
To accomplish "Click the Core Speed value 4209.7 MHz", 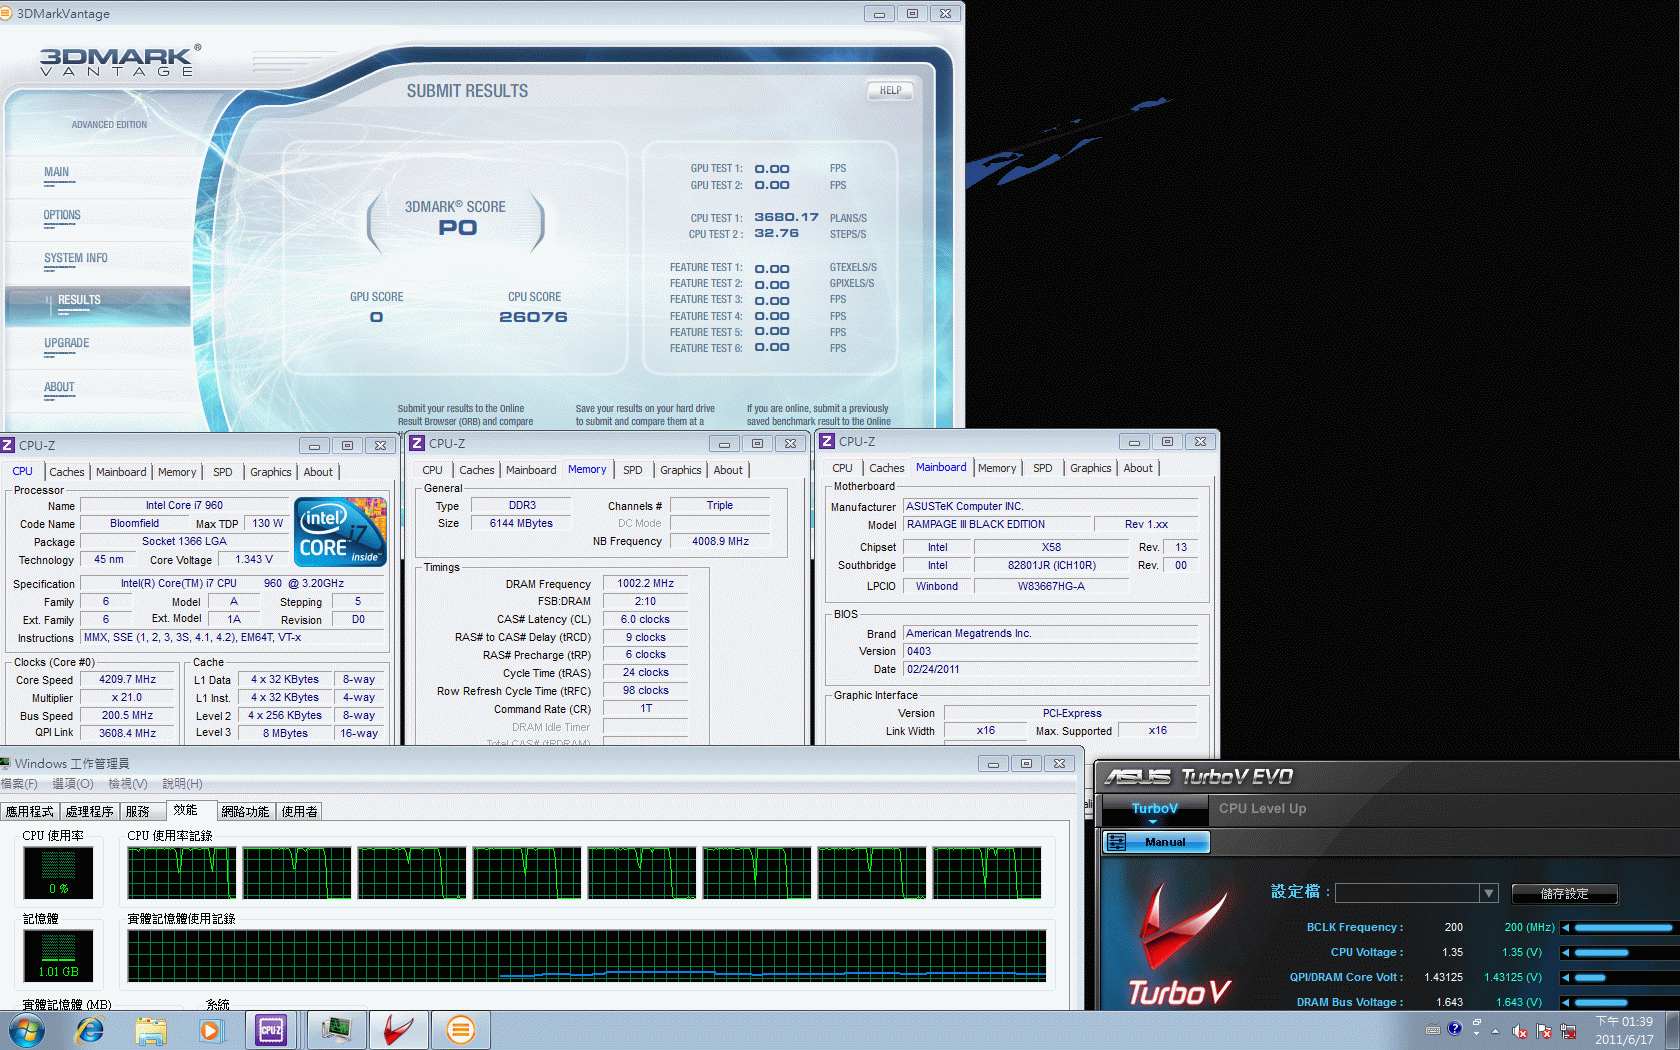I will [128, 679].
